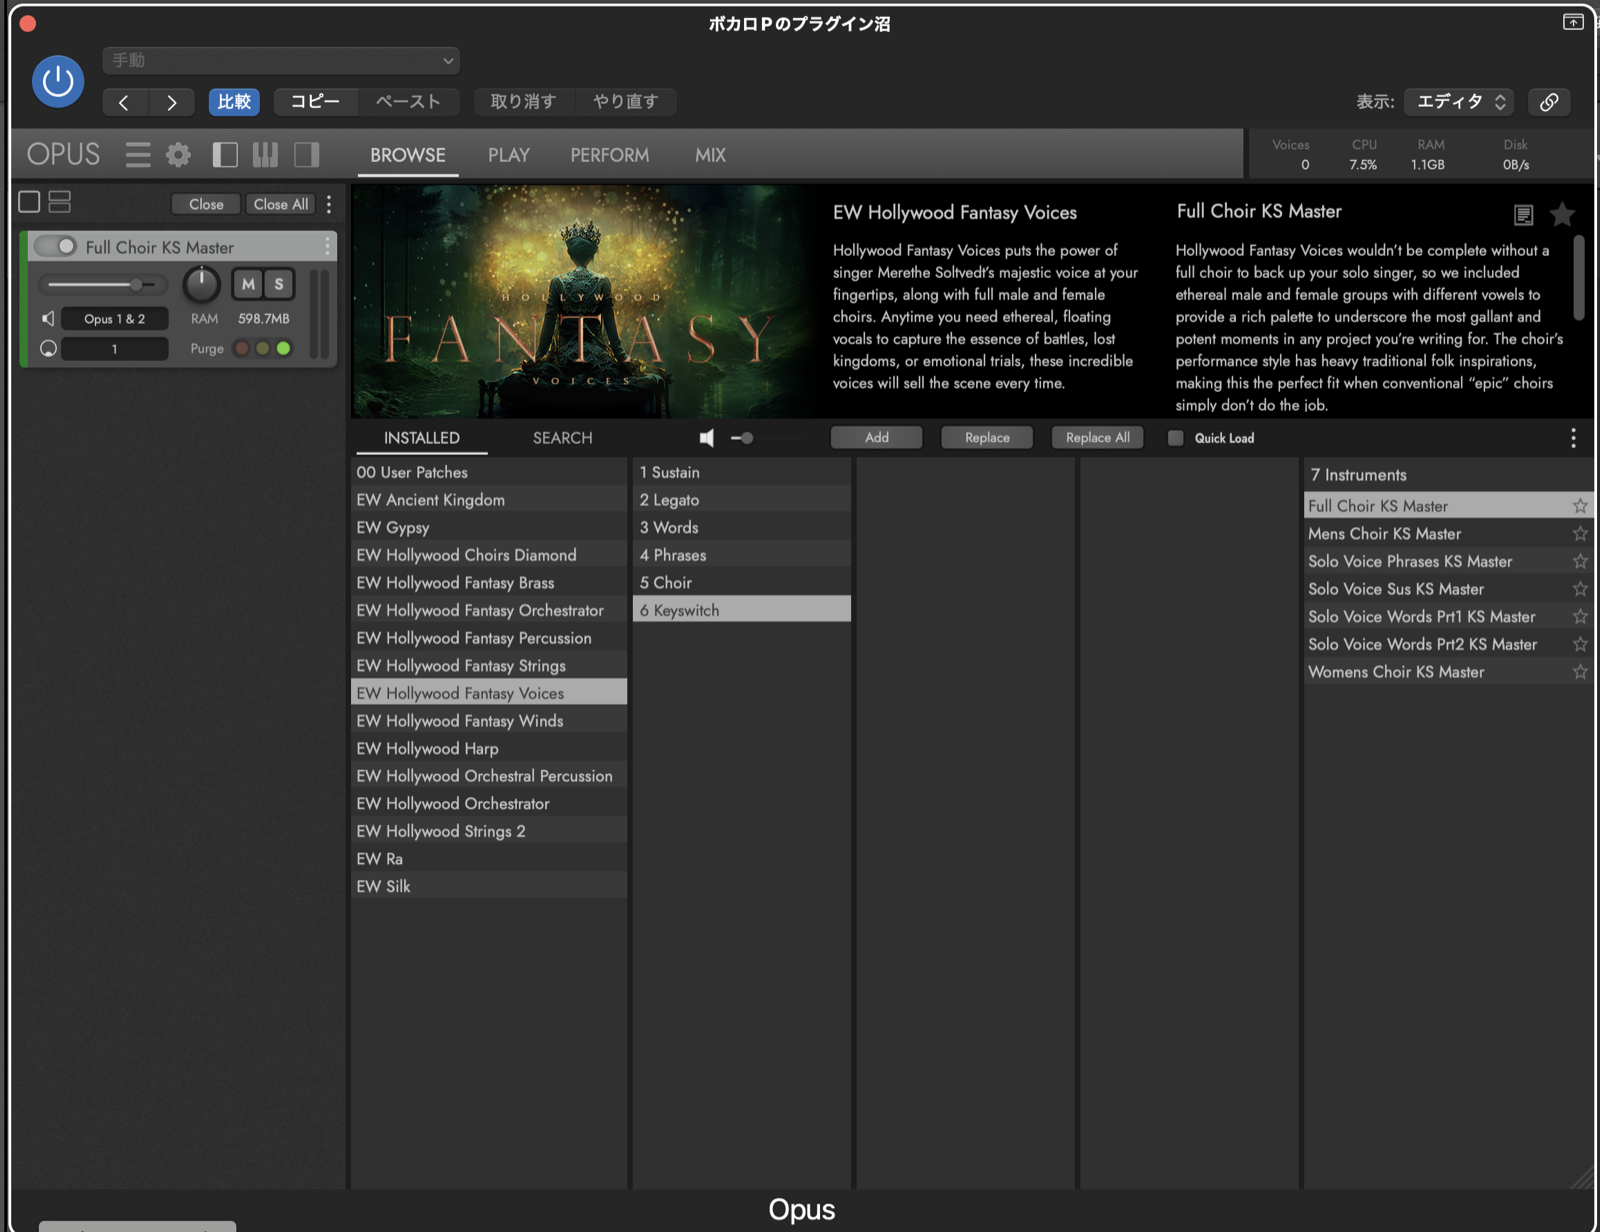This screenshot has width=1600, height=1232.
Task: Star Solo Voice Words Prt1 KS Master
Action: (1580, 617)
